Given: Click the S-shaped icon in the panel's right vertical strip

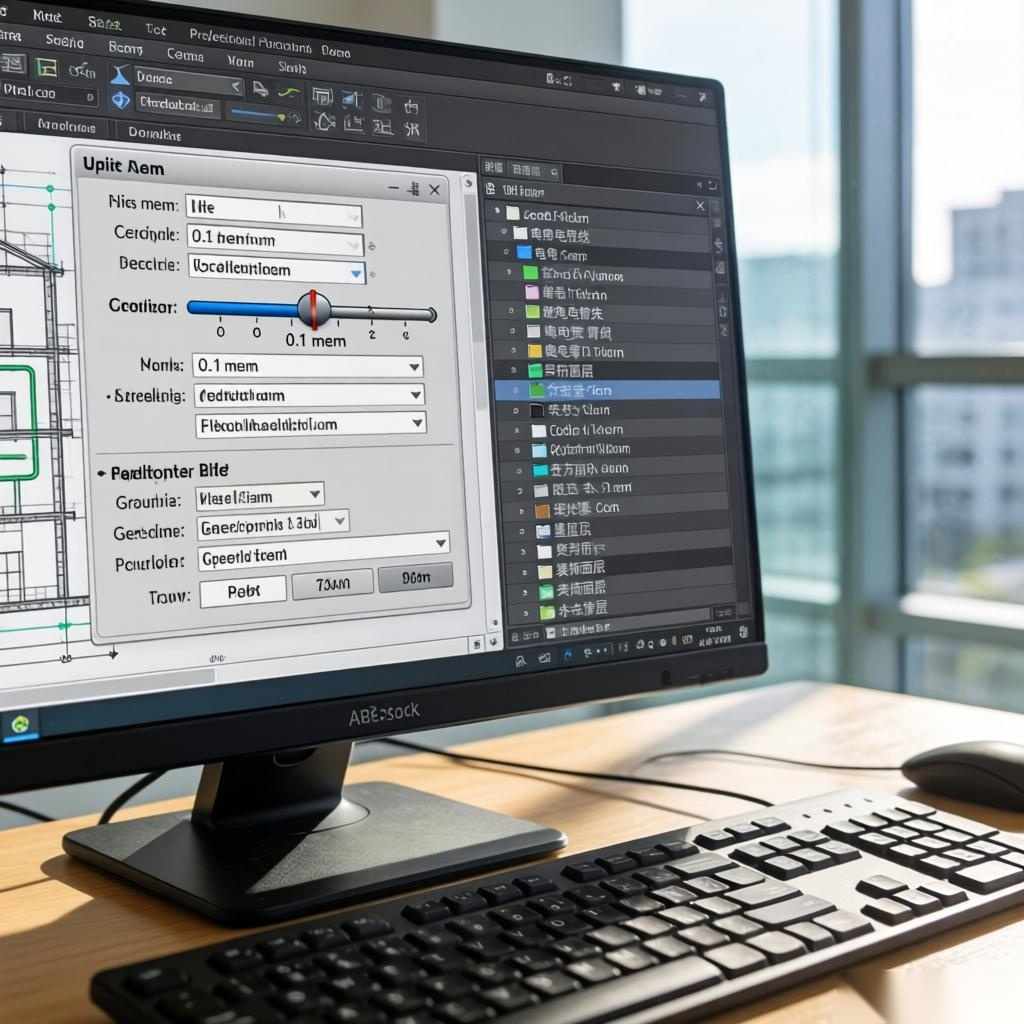Looking at the screenshot, I should click(718, 246).
